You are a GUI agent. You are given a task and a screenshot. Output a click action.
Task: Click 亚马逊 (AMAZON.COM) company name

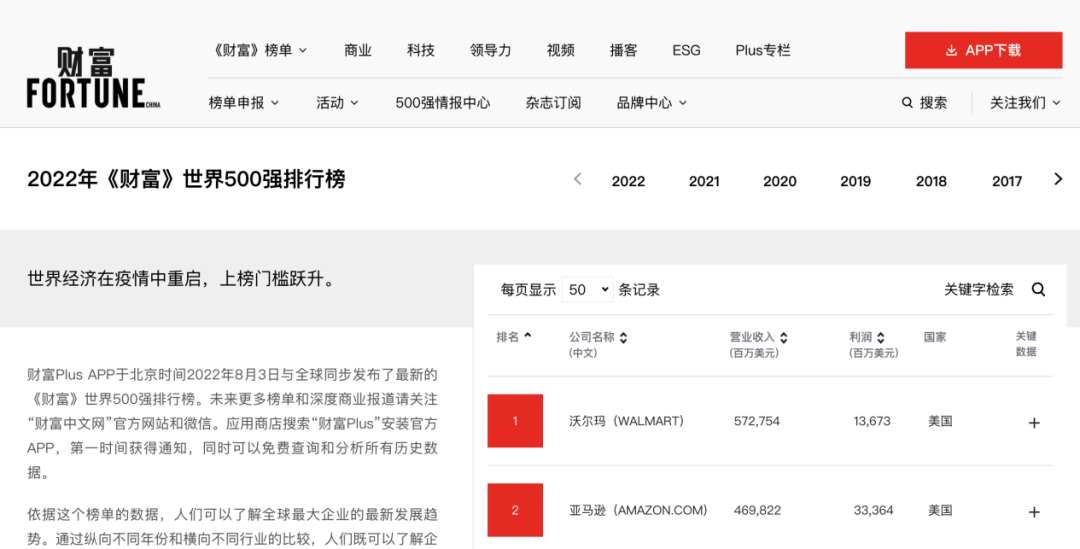coord(638,510)
